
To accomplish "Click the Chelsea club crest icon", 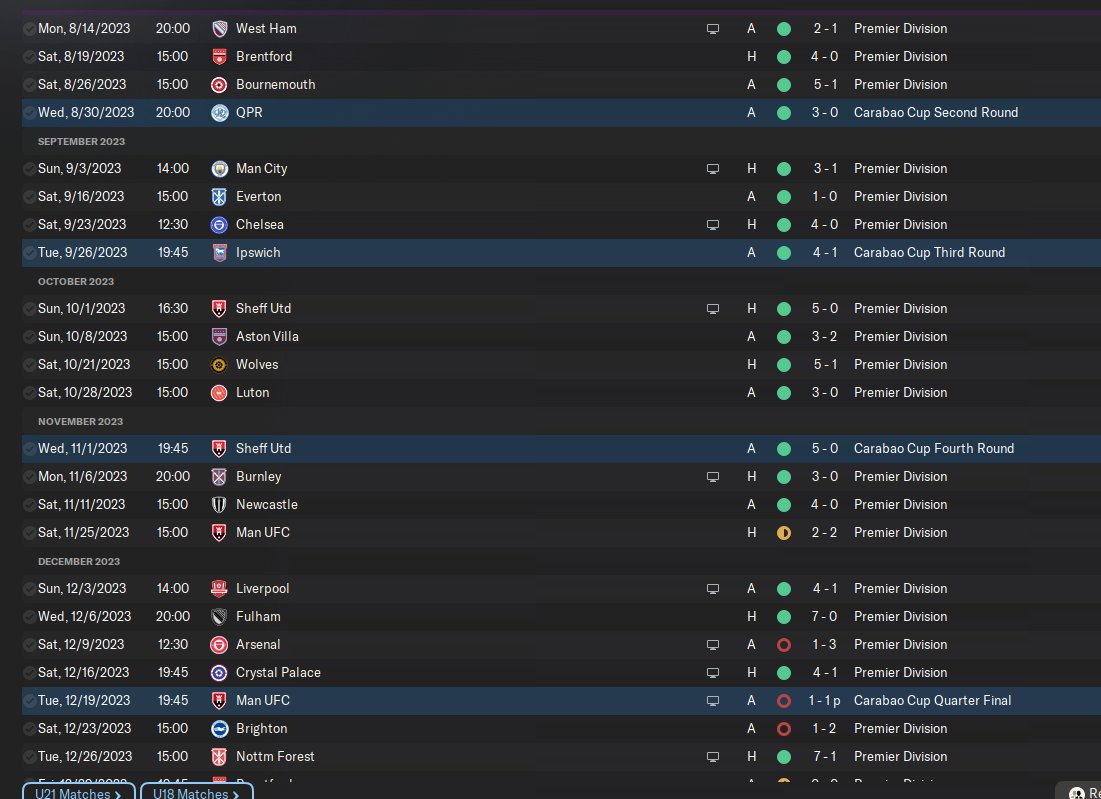I will point(219,225).
